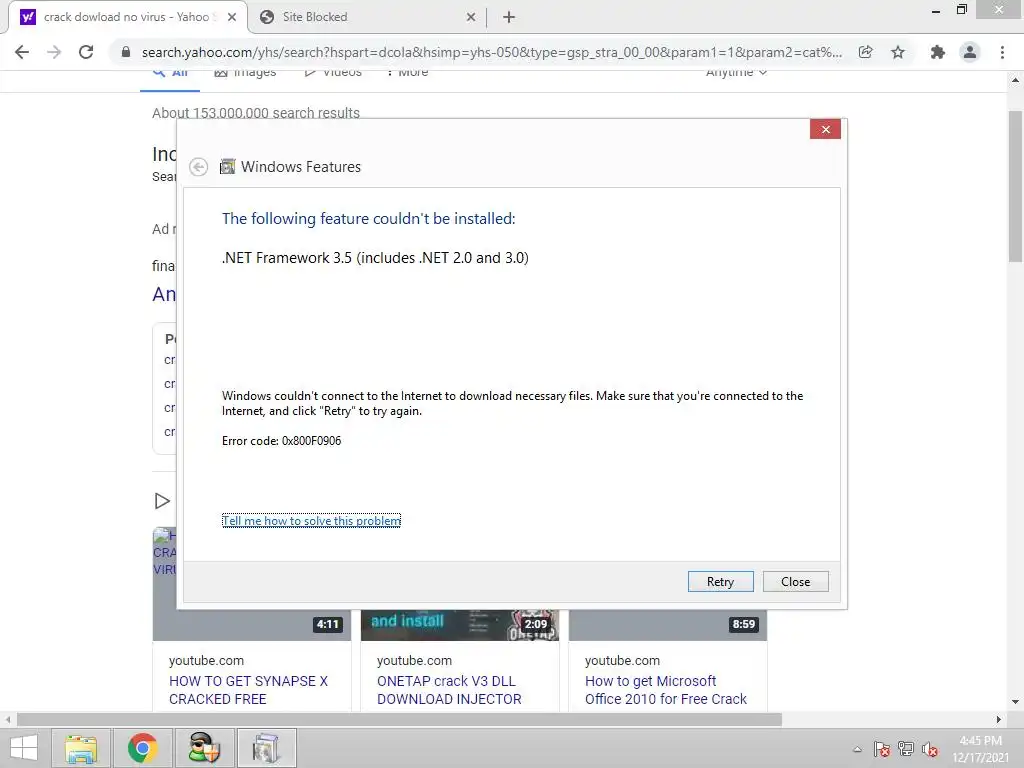This screenshot has width=1024, height=768.
Task: Open Chrome extensions puzzle icon
Action: coord(938,52)
